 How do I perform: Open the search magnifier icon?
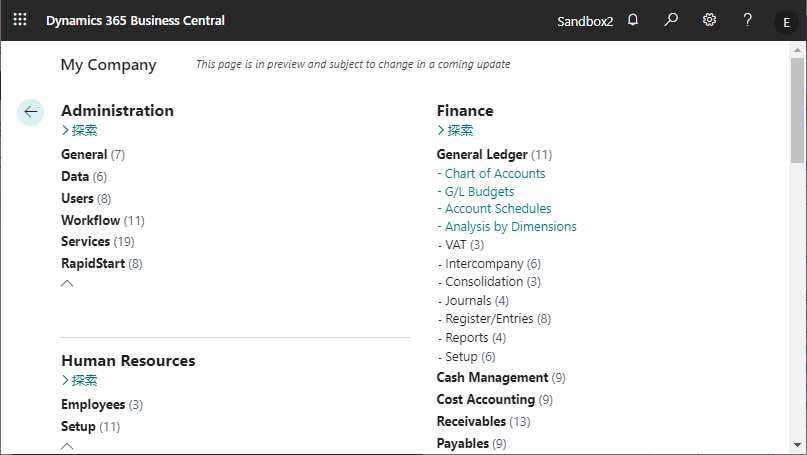[x=671, y=20]
